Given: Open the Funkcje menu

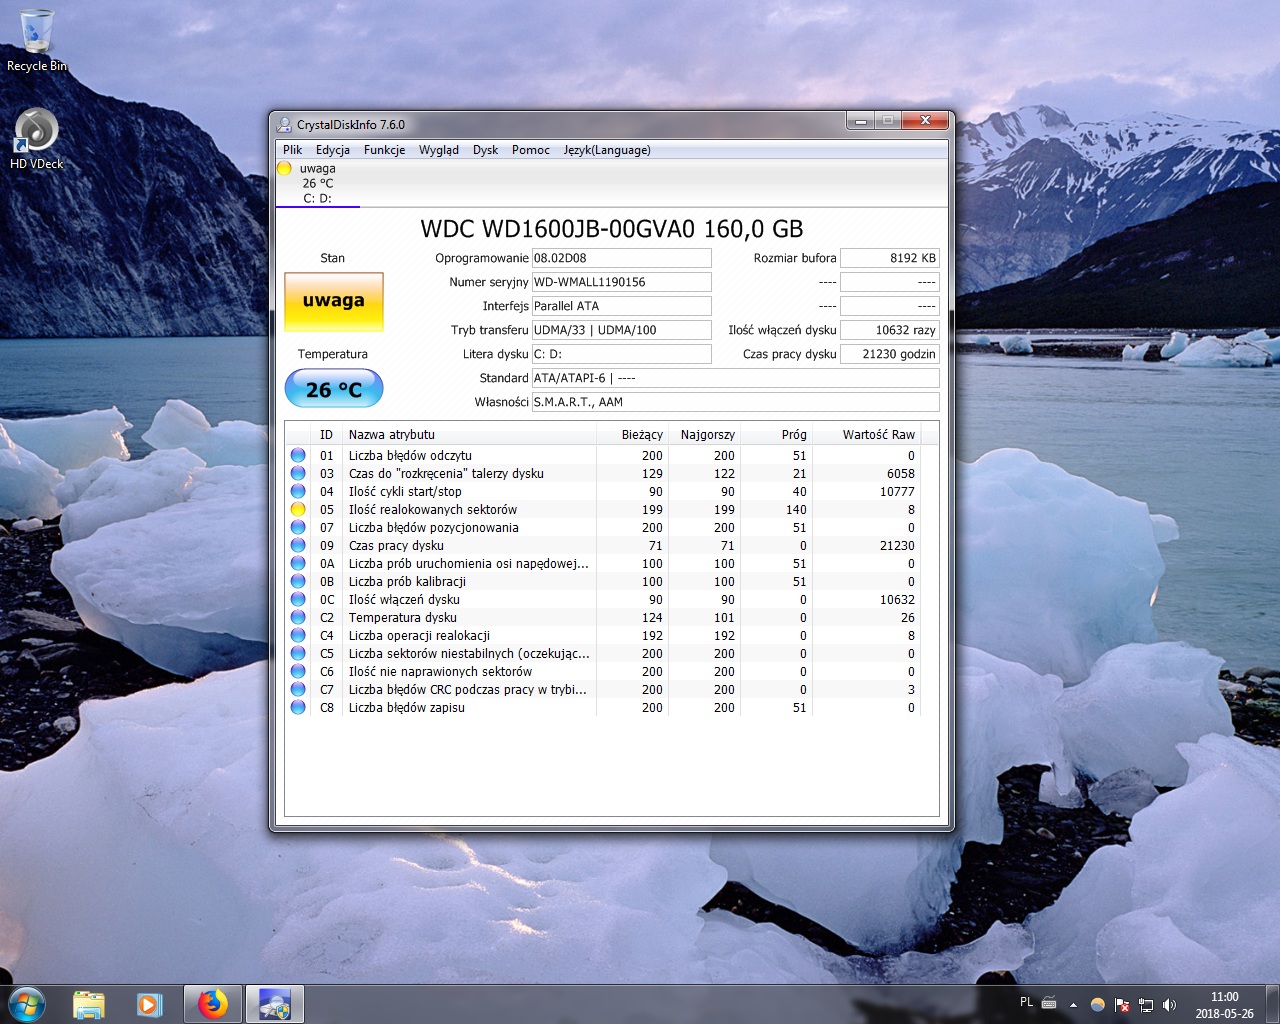Looking at the screenshot, I should click(384, 150).
